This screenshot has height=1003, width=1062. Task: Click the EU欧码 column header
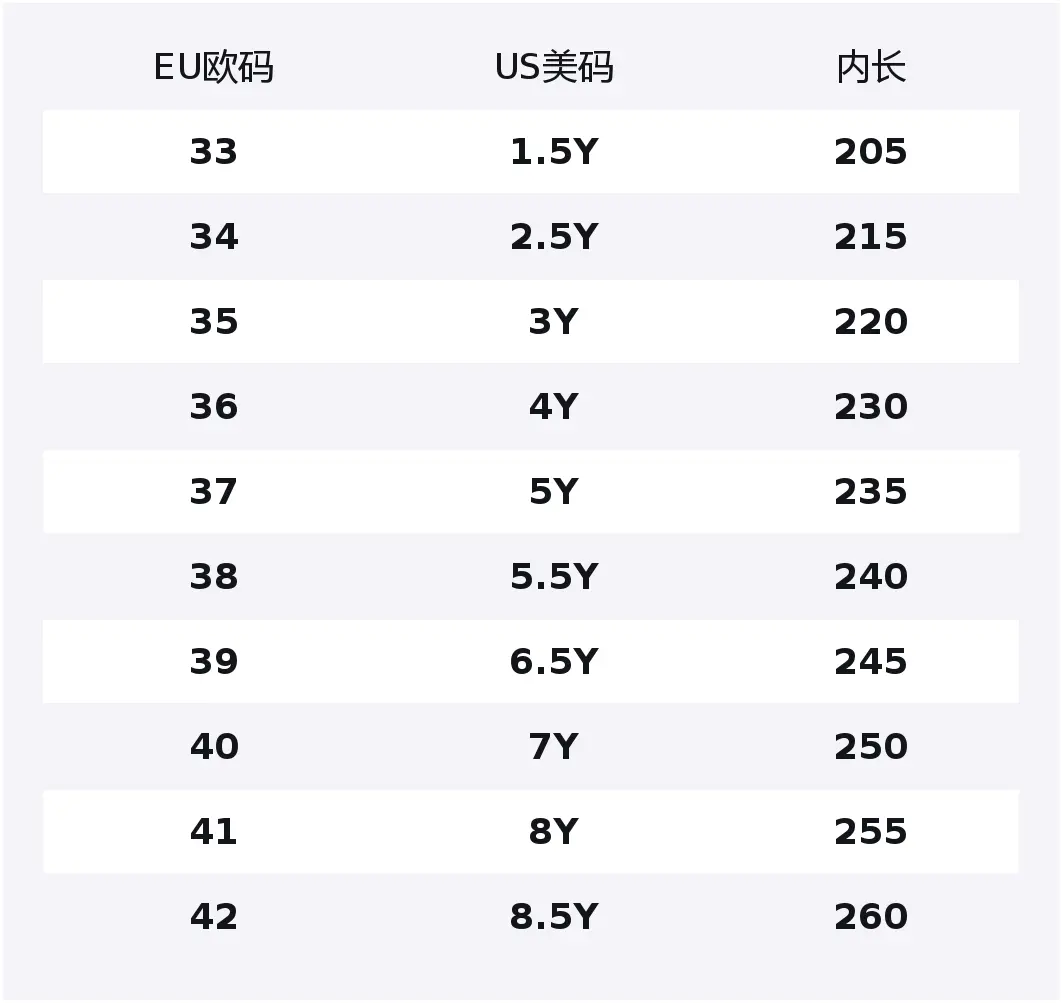[213, 68]
